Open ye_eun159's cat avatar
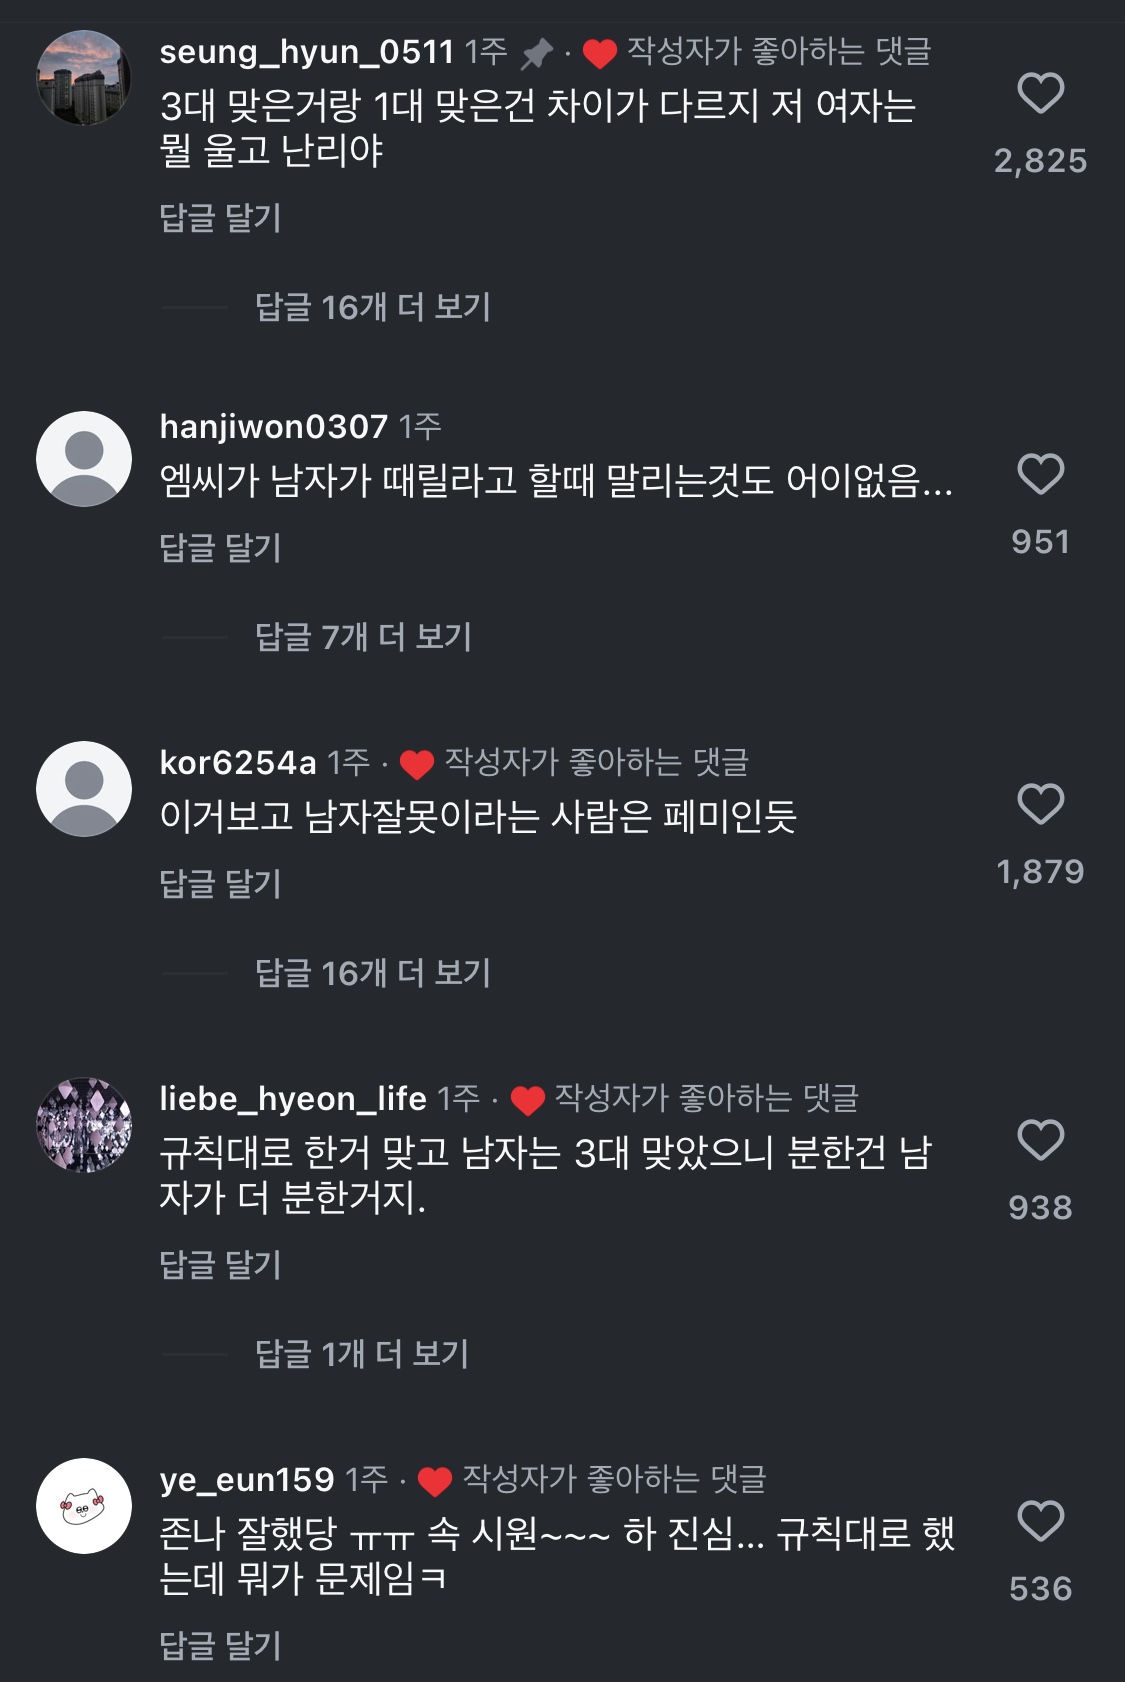1125x1682 pixels. (x=84, y=1506)
